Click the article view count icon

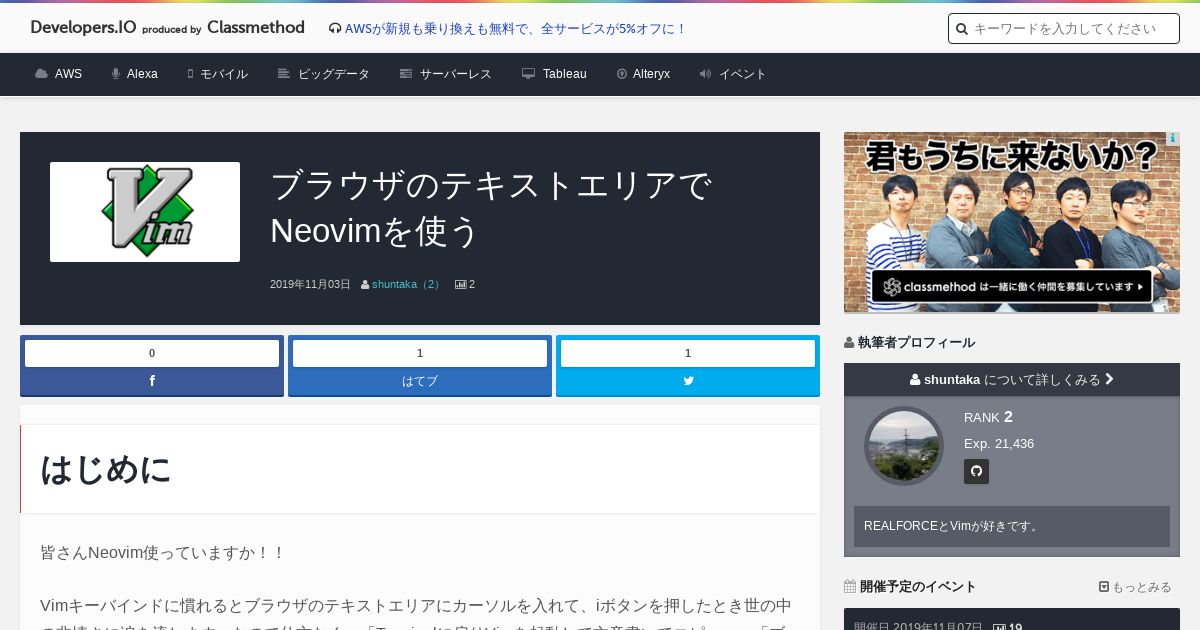(x=460, y=284)
